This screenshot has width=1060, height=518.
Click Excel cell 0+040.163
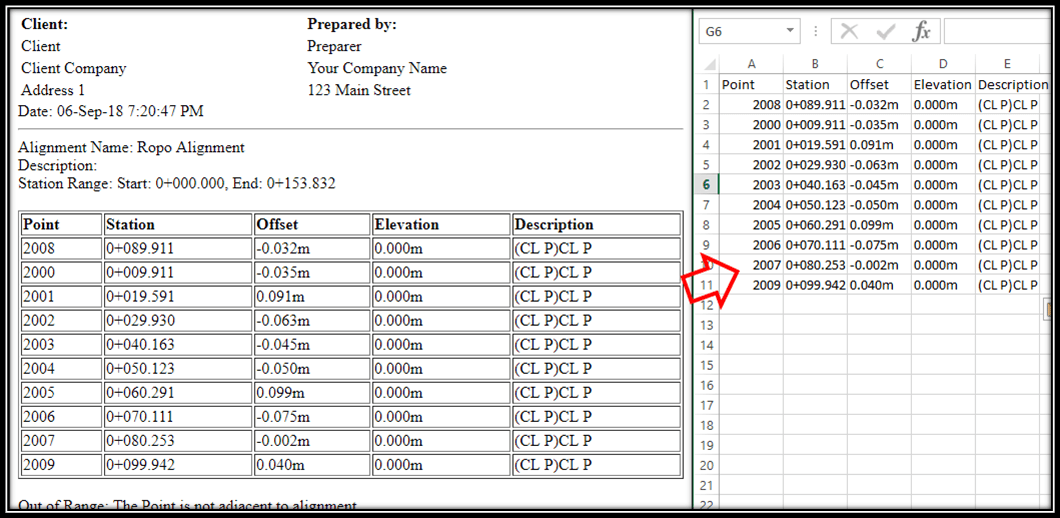(x=815, y=185)
